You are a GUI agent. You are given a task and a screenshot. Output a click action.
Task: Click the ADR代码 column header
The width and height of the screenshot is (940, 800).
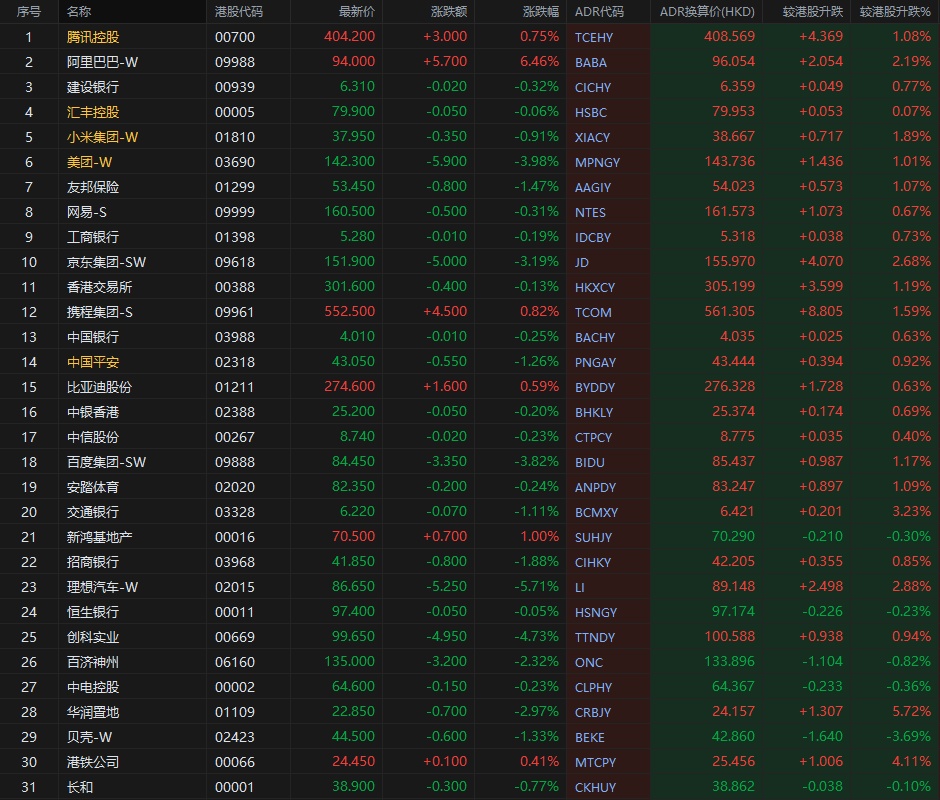[x=599, y=11]
